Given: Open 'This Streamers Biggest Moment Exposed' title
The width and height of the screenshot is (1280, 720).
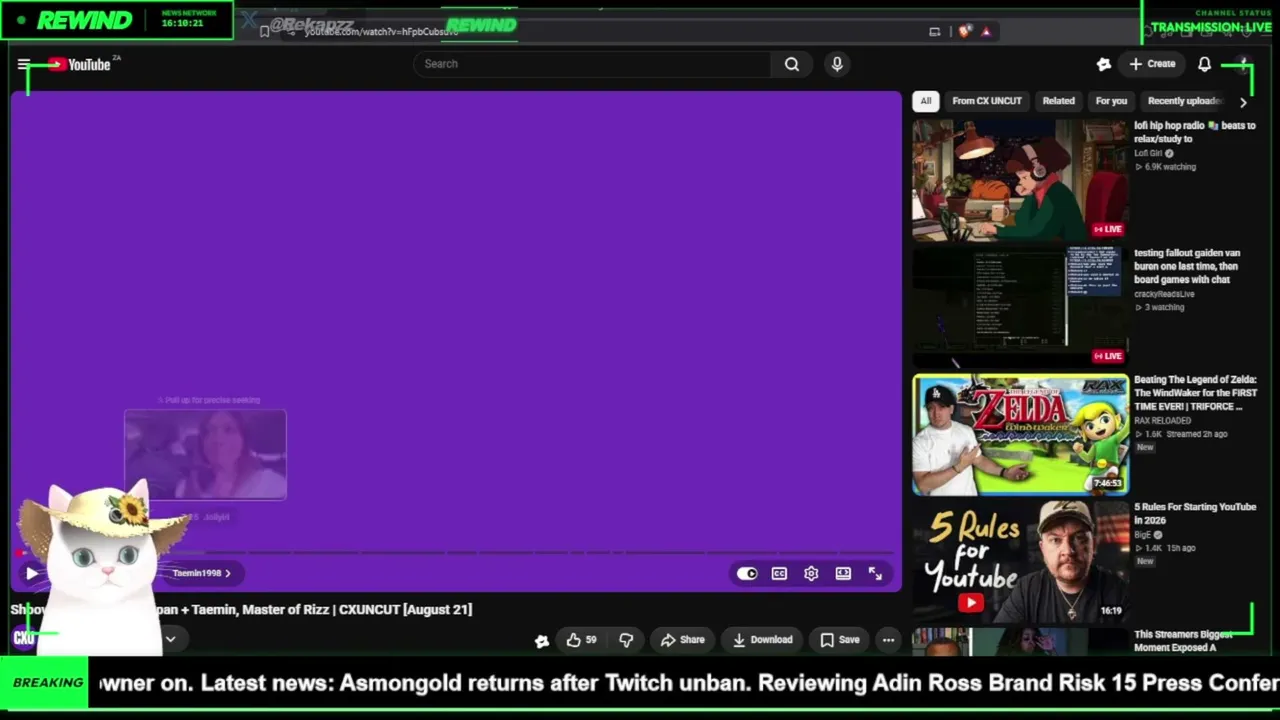Looking at the screenshot, I should click(1183, 641).
